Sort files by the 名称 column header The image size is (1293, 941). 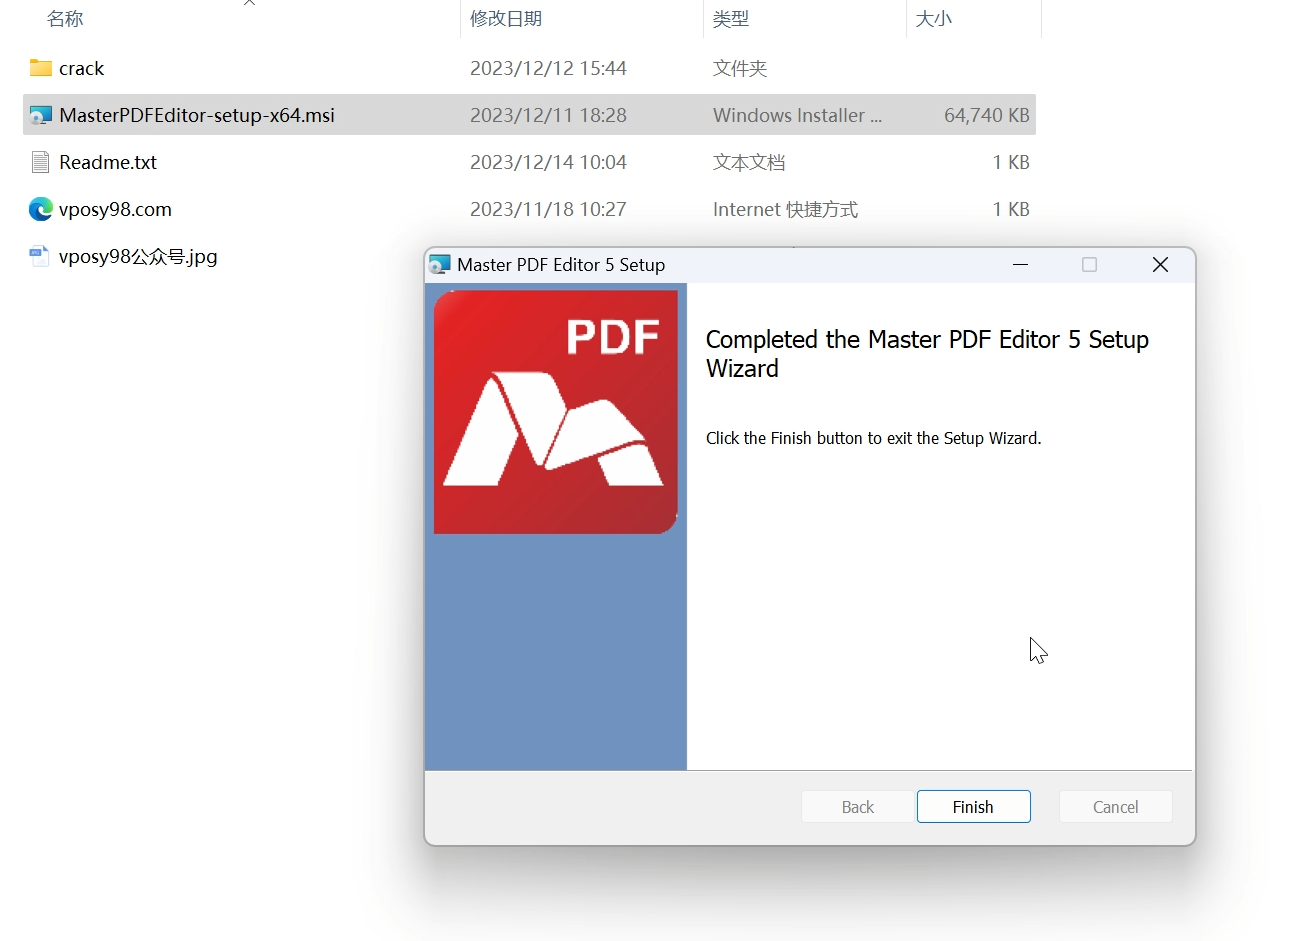[66, 19]
